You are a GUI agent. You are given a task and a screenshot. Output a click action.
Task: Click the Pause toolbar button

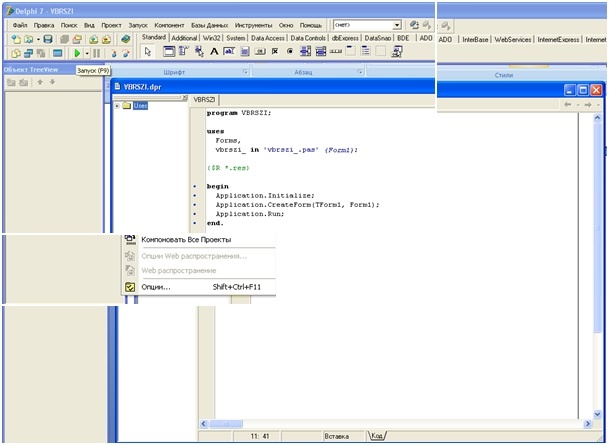[96, 53]
